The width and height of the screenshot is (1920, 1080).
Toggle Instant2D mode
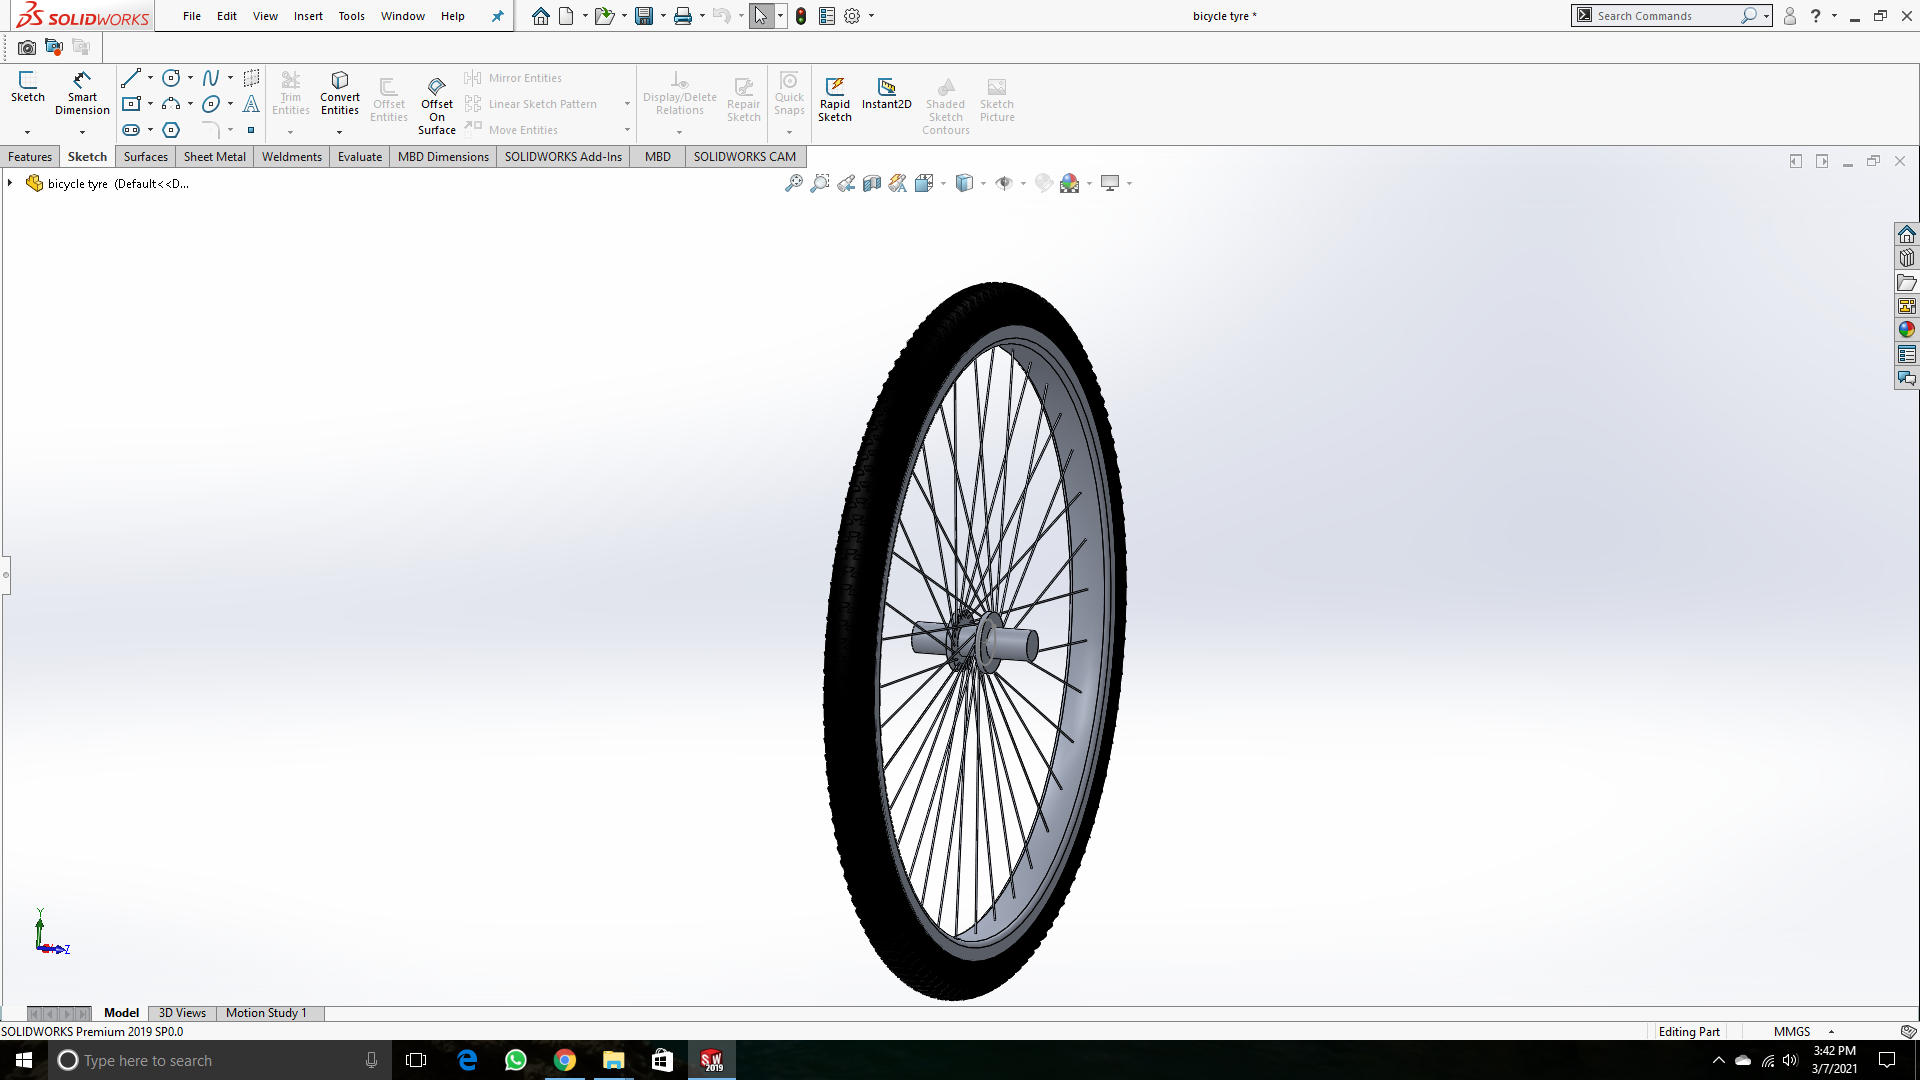click(886, 92)
